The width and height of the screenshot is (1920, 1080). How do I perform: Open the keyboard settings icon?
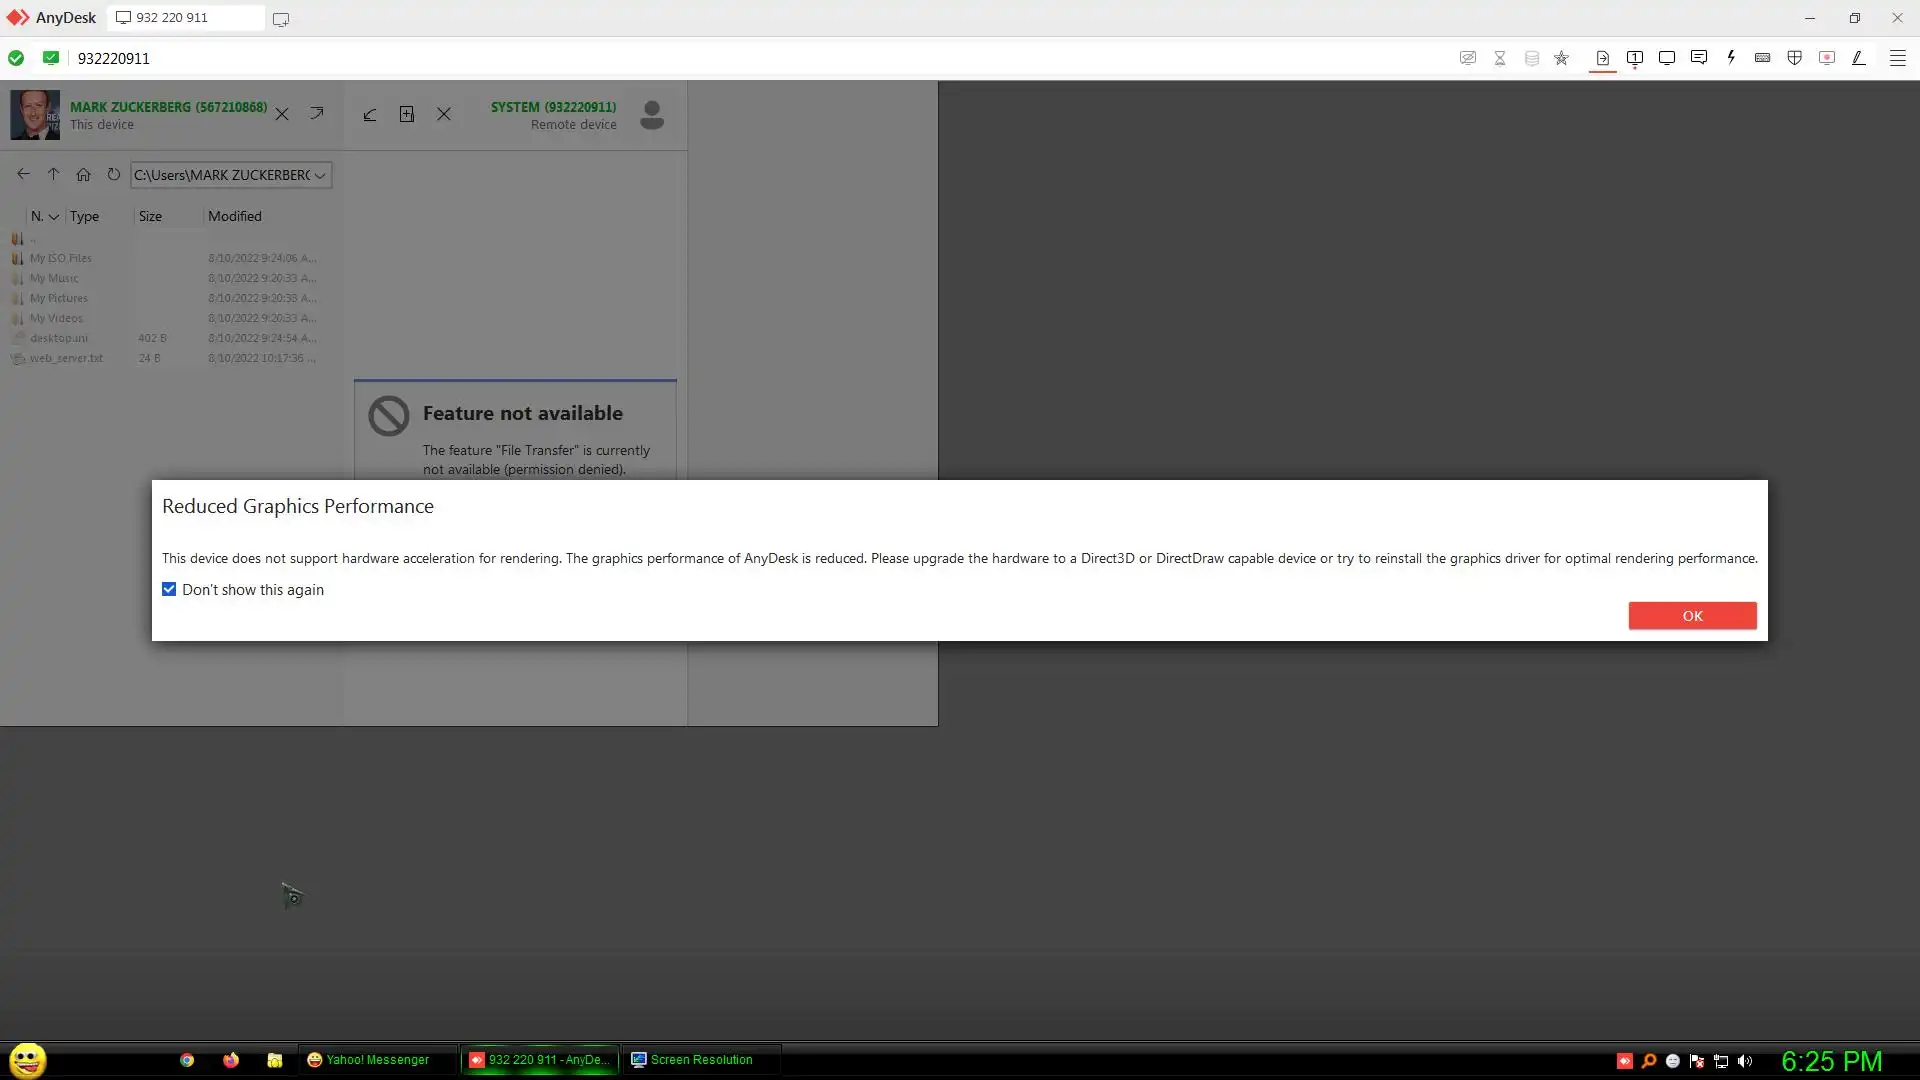tap(1763, 58)
